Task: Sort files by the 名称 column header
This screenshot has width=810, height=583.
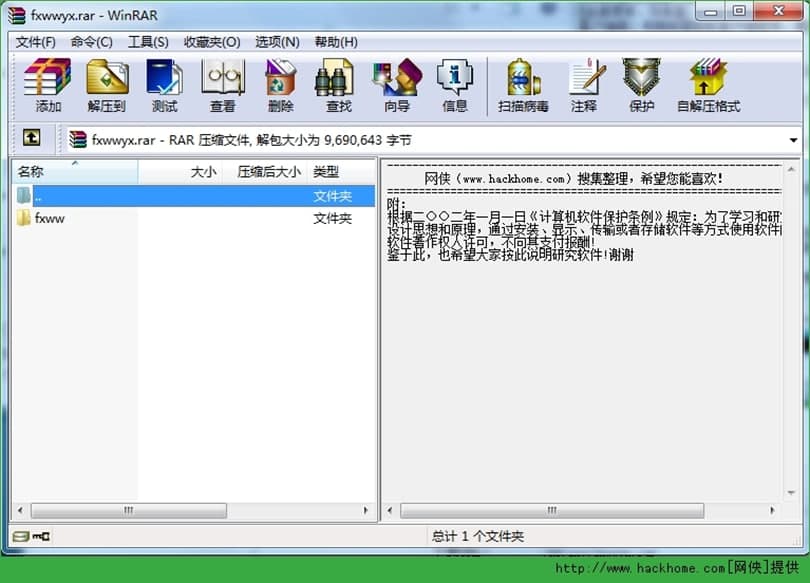Action: pos(30,171)
